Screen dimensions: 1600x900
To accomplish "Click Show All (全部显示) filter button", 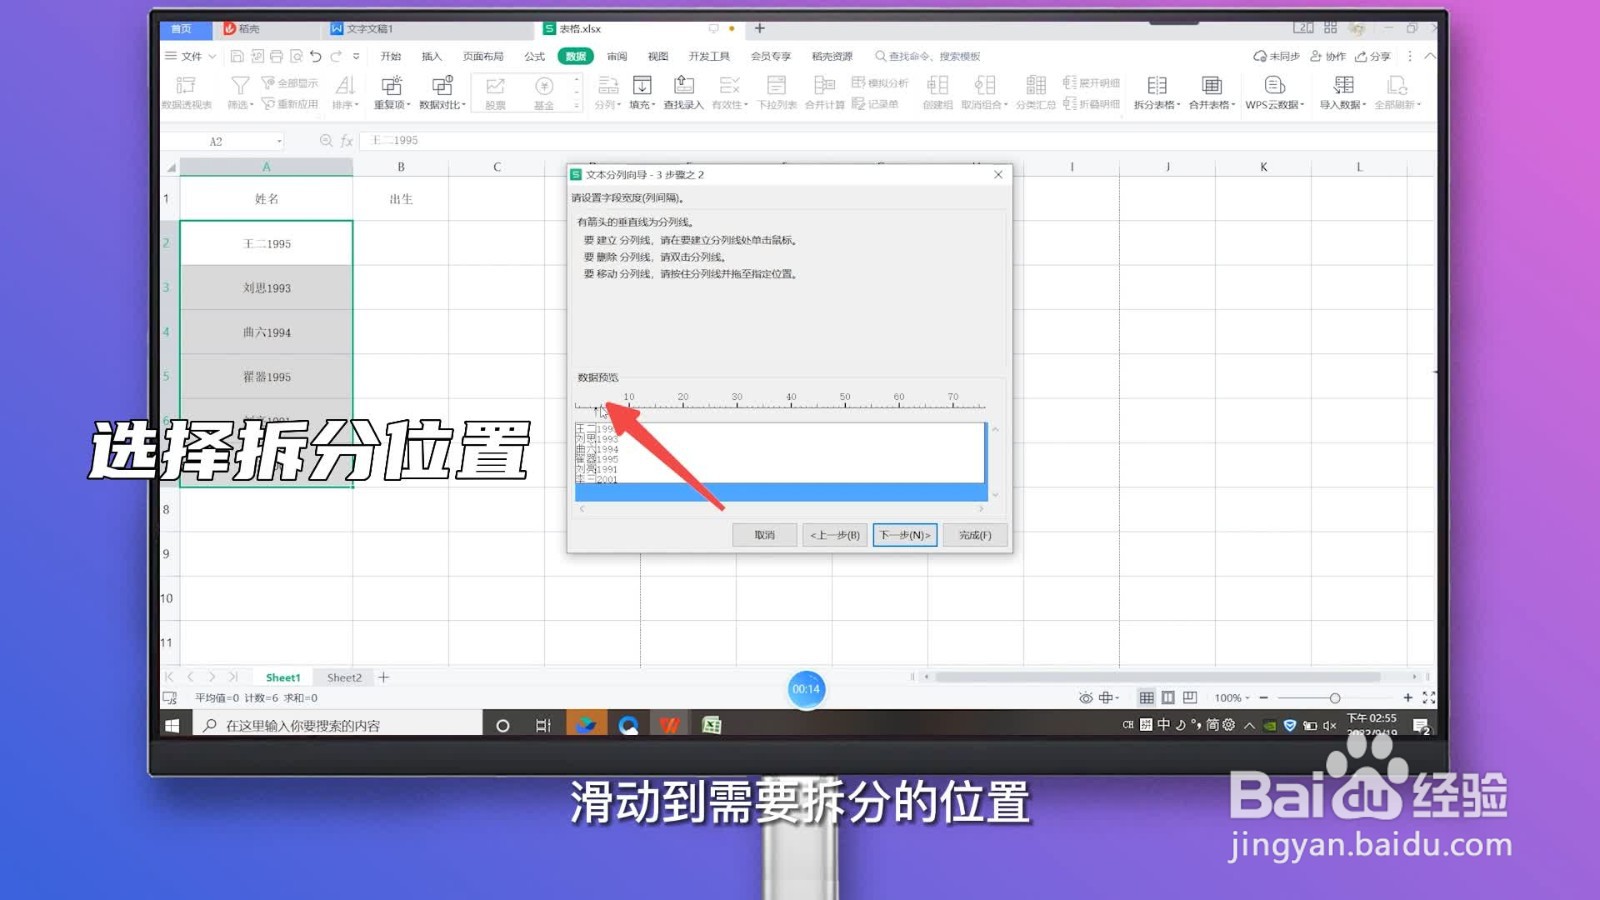I will click(x=290, y=83).
